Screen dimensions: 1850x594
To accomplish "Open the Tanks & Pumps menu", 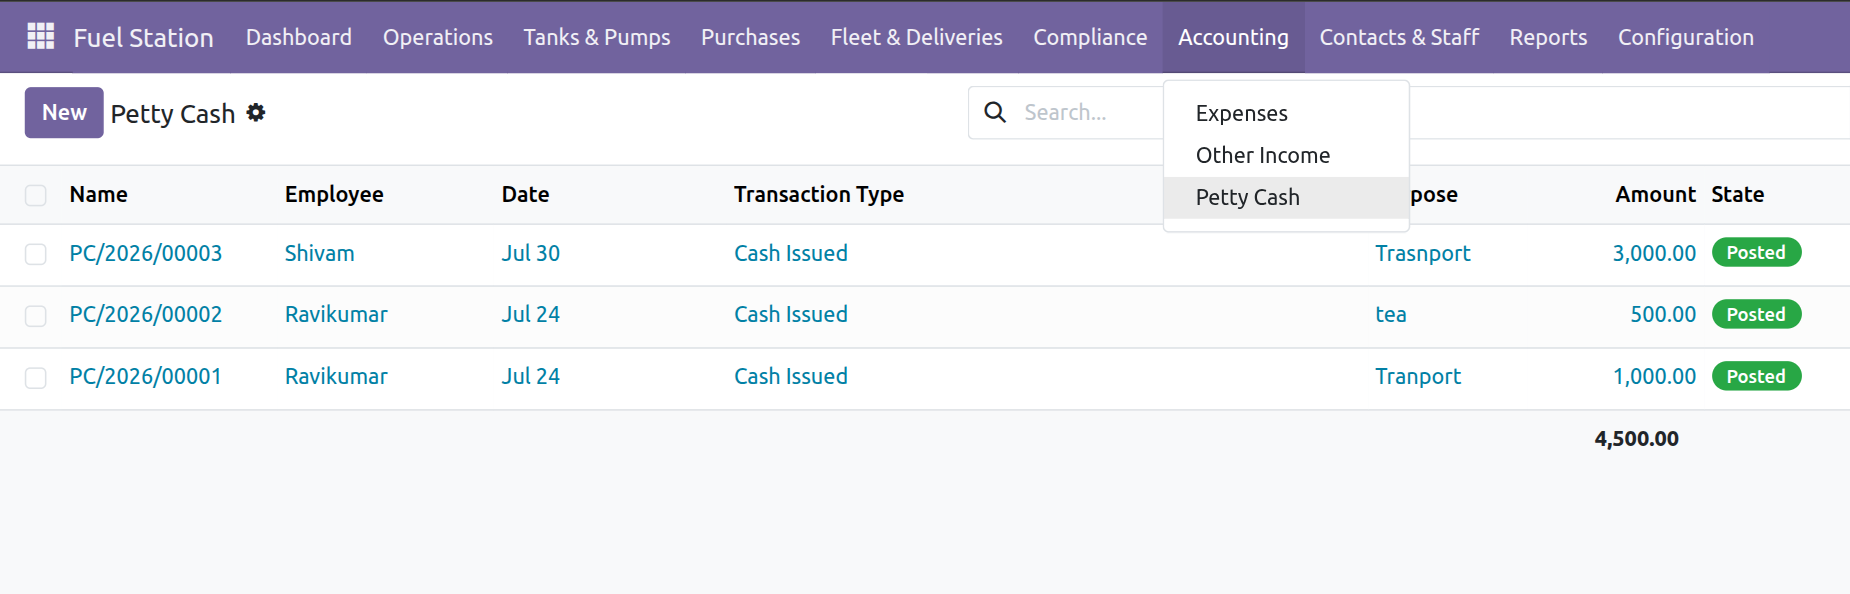I will pyautogui.click(x=597, y=37).
